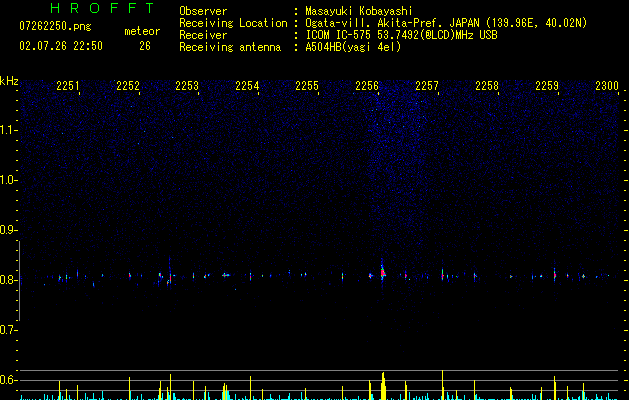629x400 pixels.
Task: Click the strongest meteor echo just after the 2256 marker
Action: click(383, 273)
